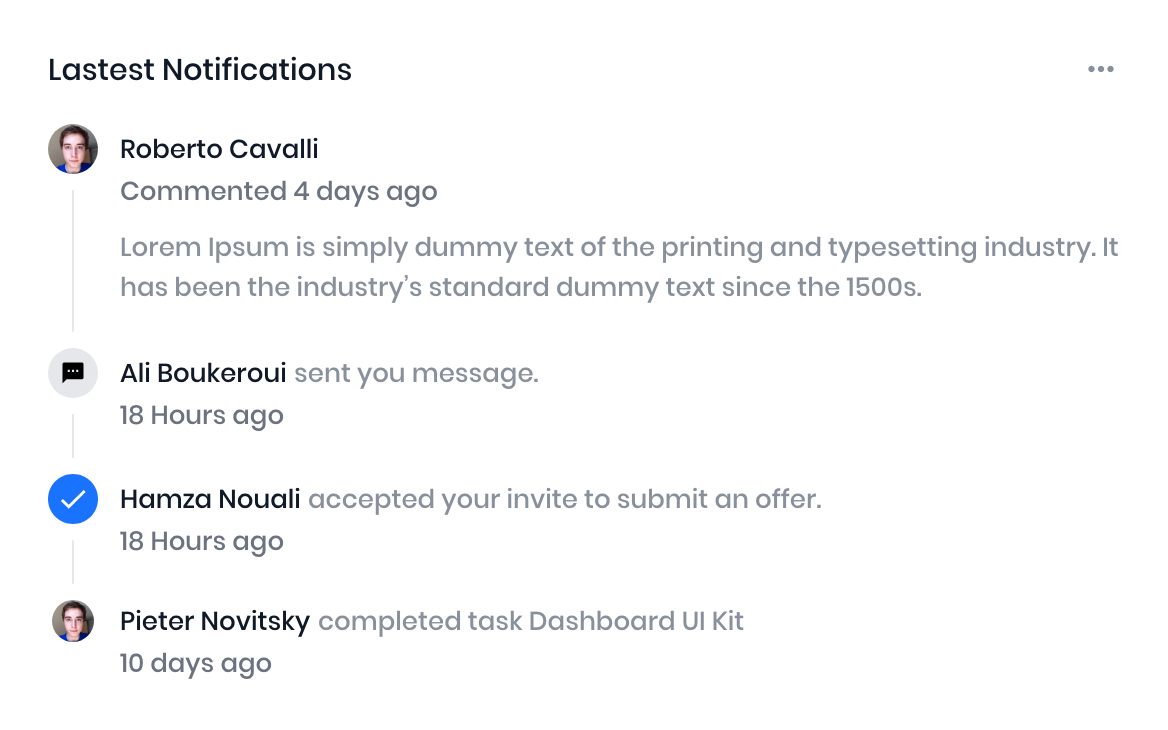
Task: Click 18 Hours ago under Hamza Nouali
Action: 202,541
